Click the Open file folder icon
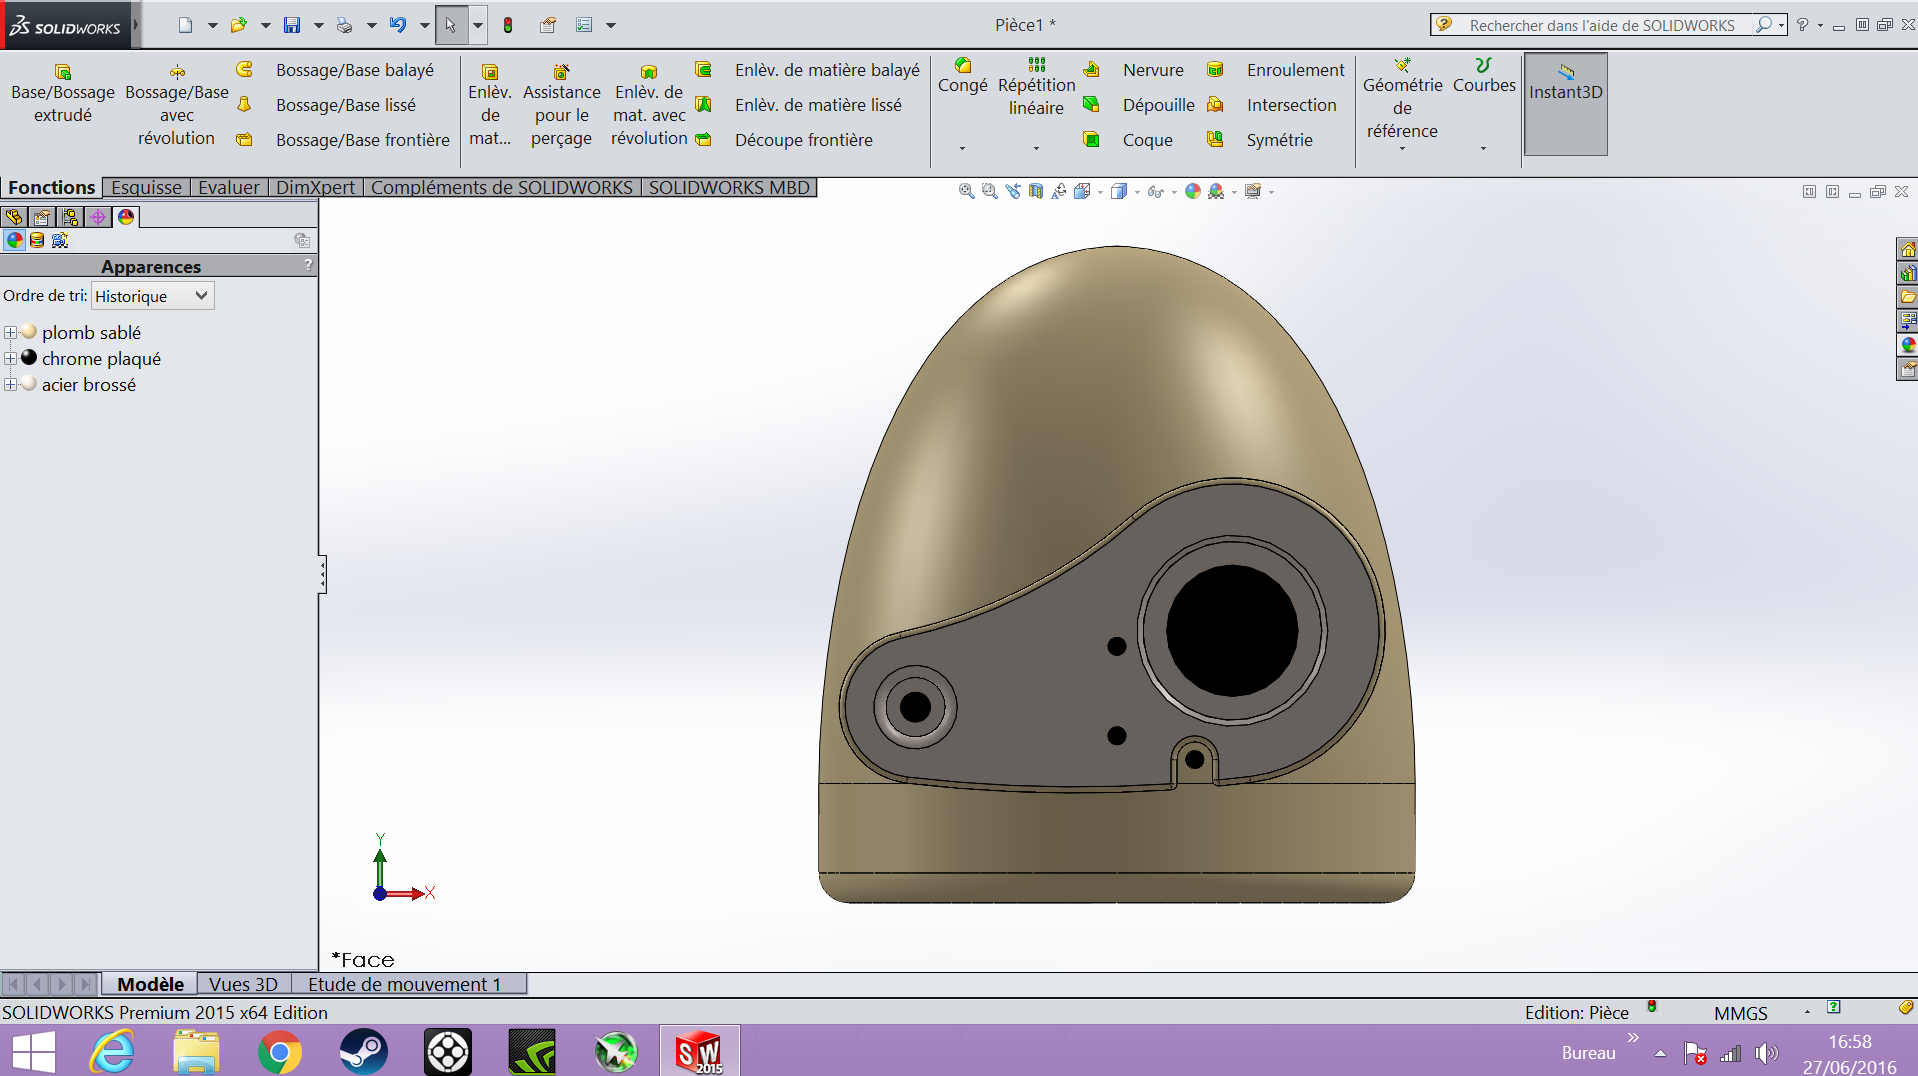The height and width of the screenshot is (1076, 1918). click(238, 25)
